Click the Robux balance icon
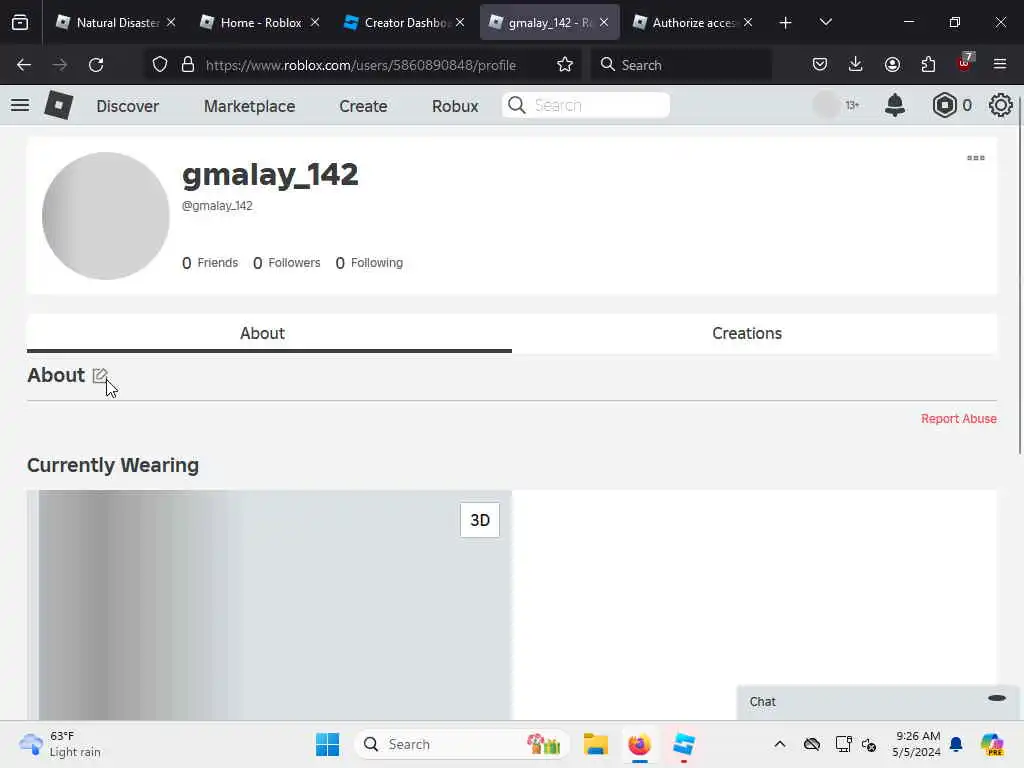This screenshot has width=1024, height=768. coord(944,105)
